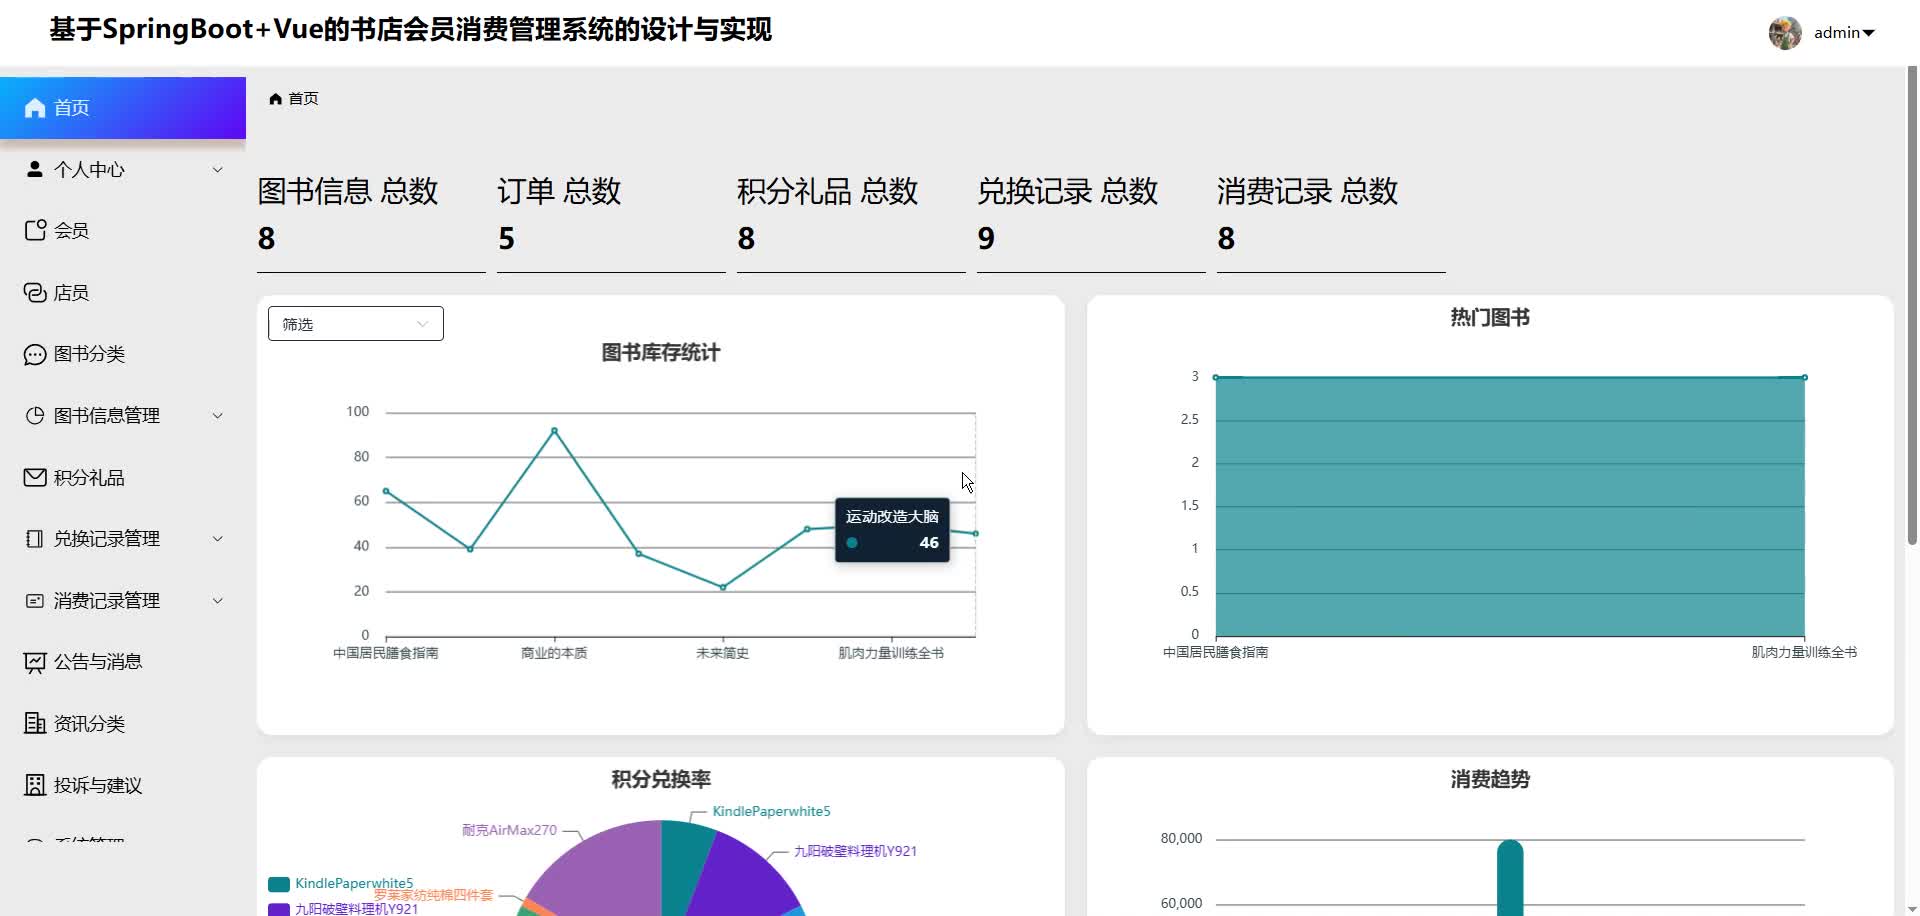
Task: Expand the 图书信息管理 chevron
Action: click(x=217, y=416)
